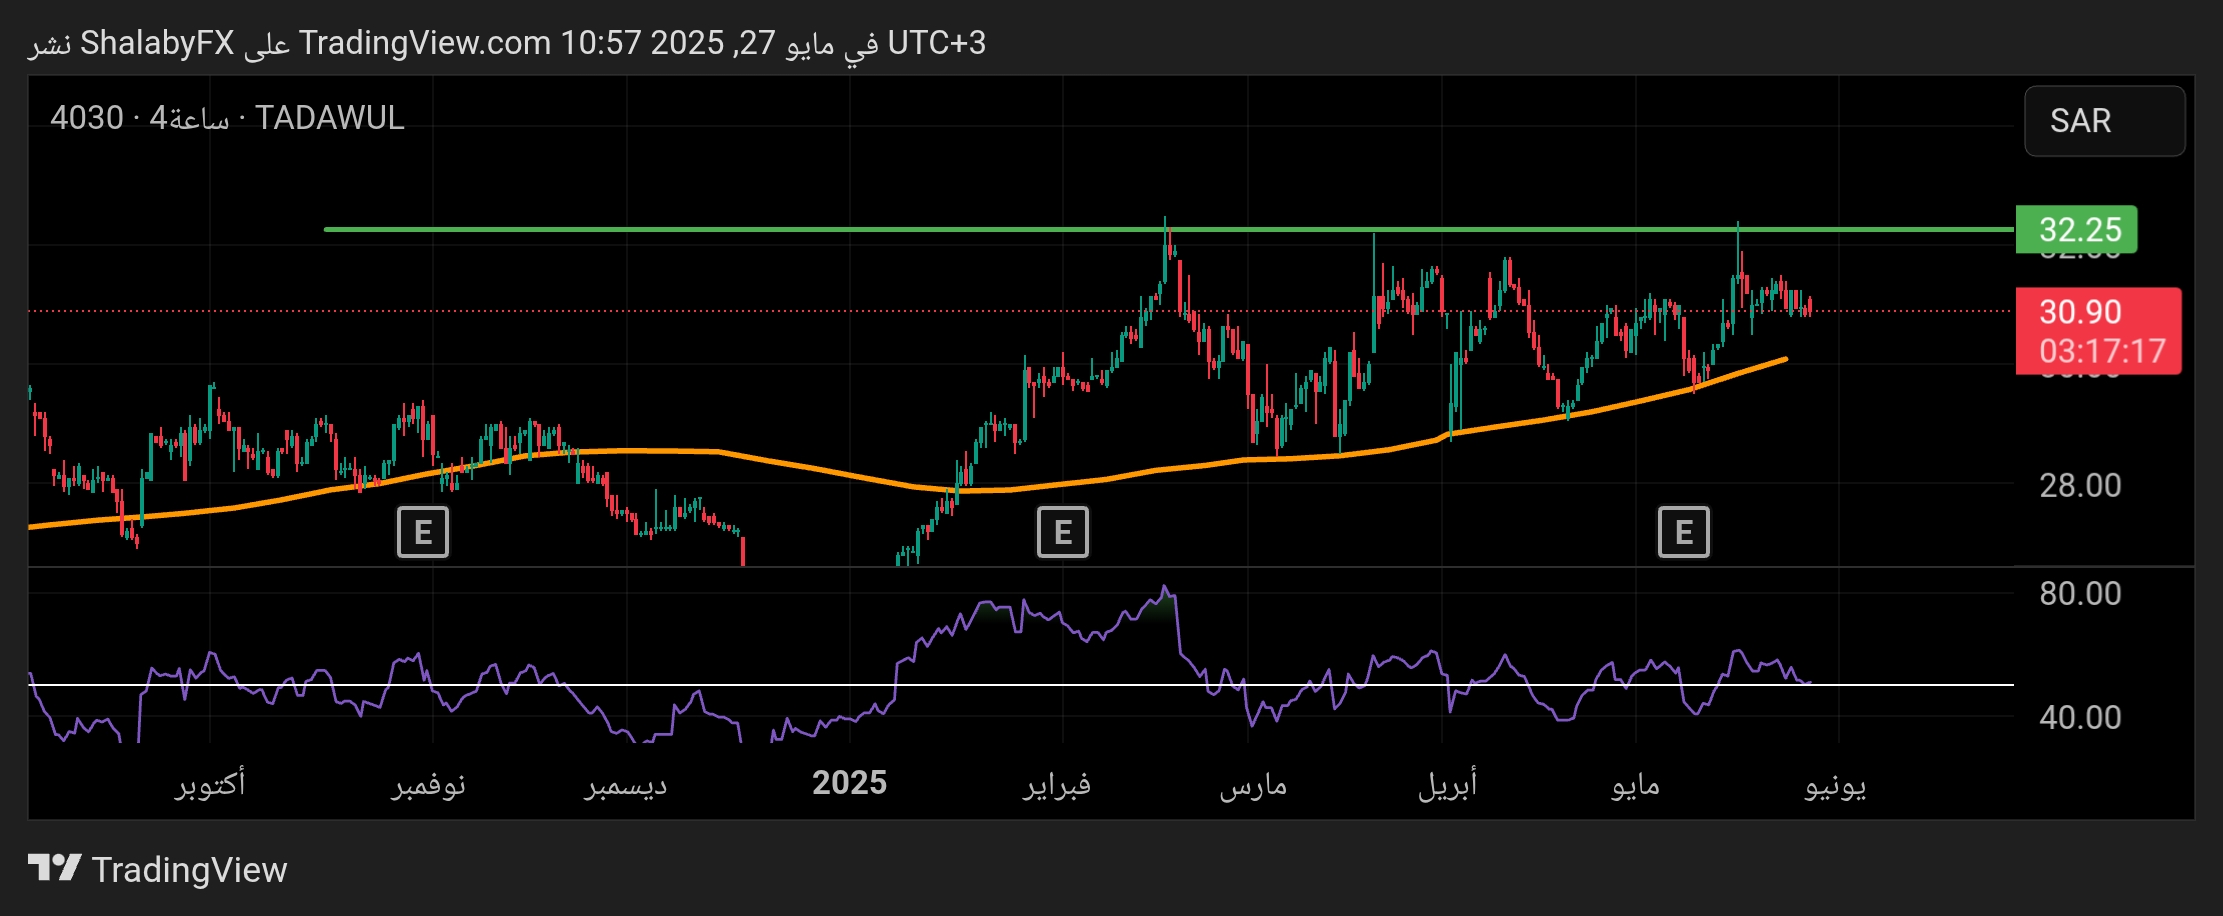The width and height of the screenshot is (2223, 916).
Task: Click the أكتوبر month label on time axis
Action: pyautogui.click(x=210, y=783)
